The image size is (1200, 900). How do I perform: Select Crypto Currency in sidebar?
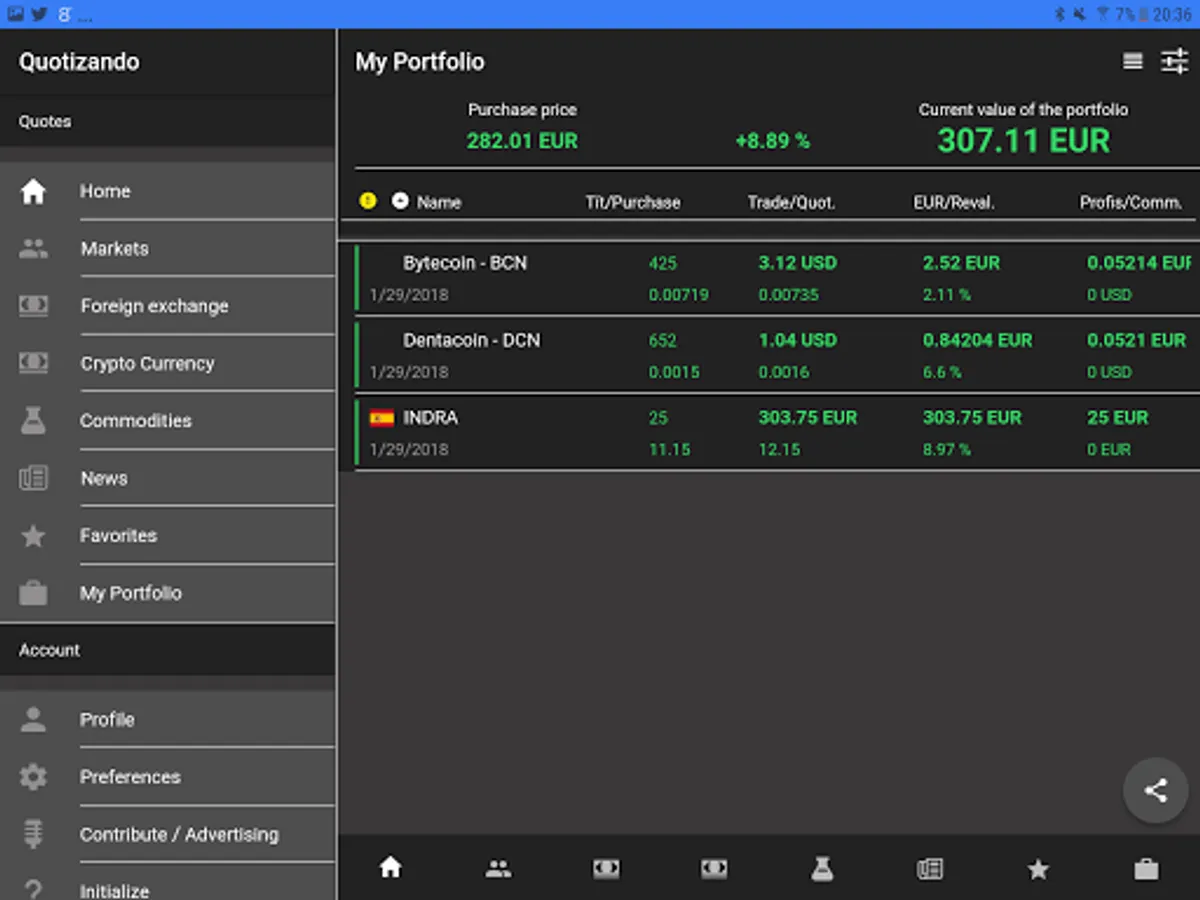tap(167, 363)
